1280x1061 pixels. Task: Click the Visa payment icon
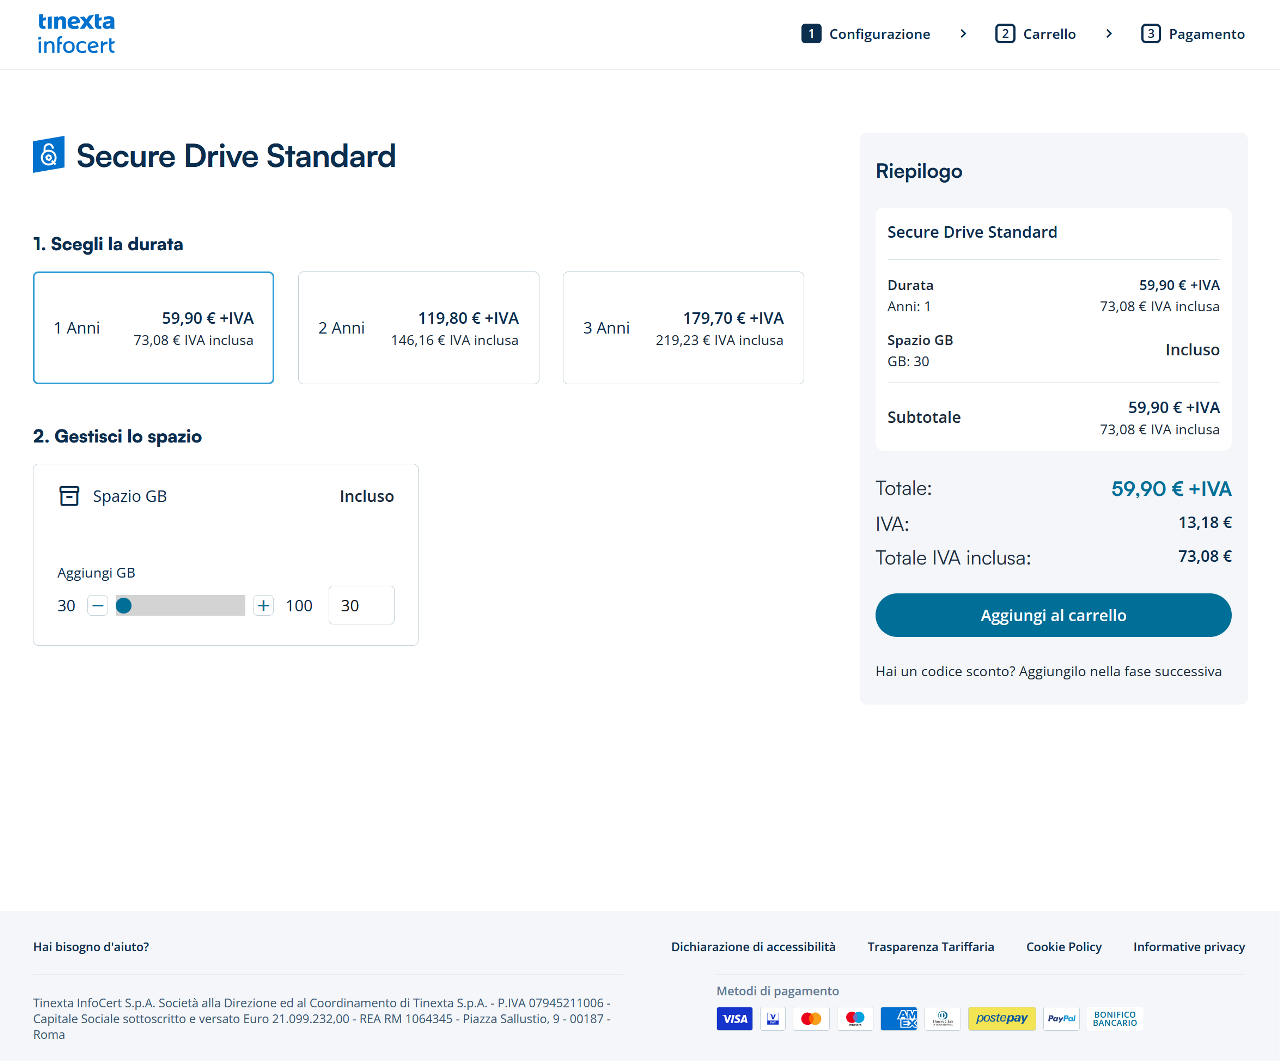pyautogui.click(x=734, y=1018)
